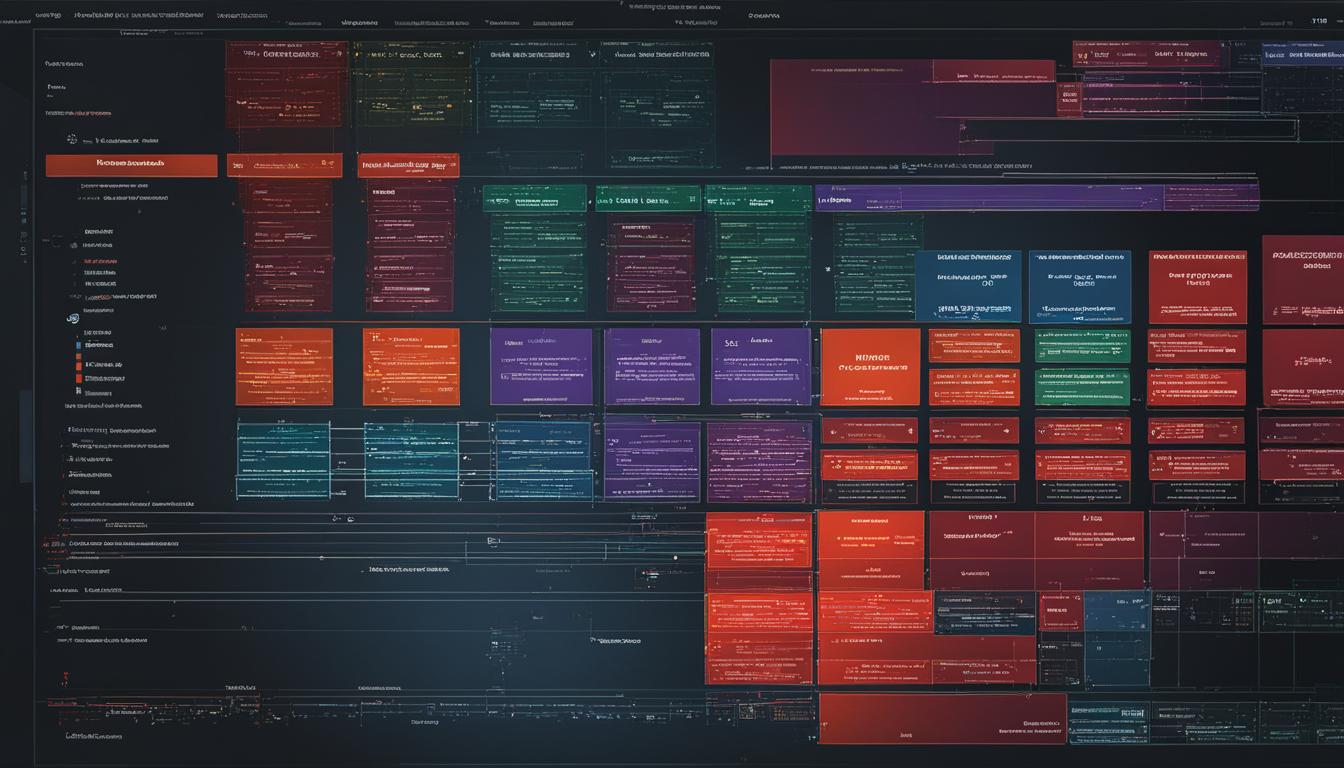Viewport: 1344px width, 768px height.
Task: Click the wide orange bar at the bottom of the screen
Action: click(x=942, y=718)
